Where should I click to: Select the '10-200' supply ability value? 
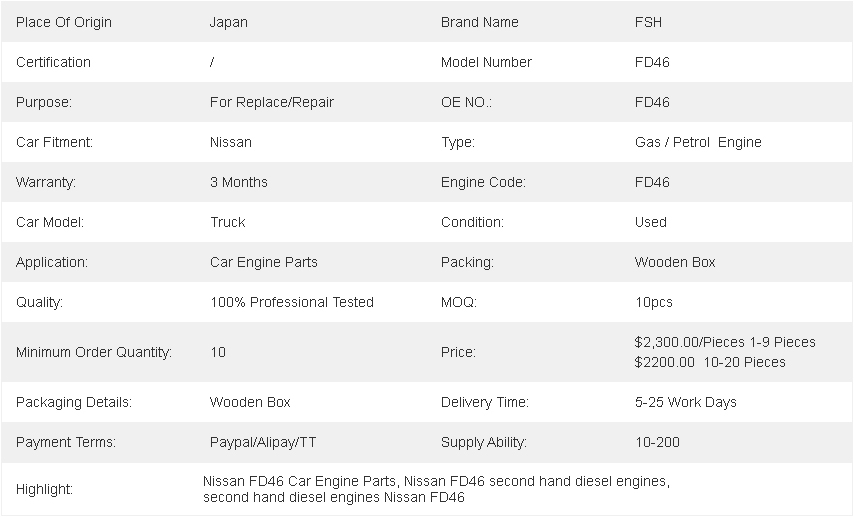click(x=657, y=442)
